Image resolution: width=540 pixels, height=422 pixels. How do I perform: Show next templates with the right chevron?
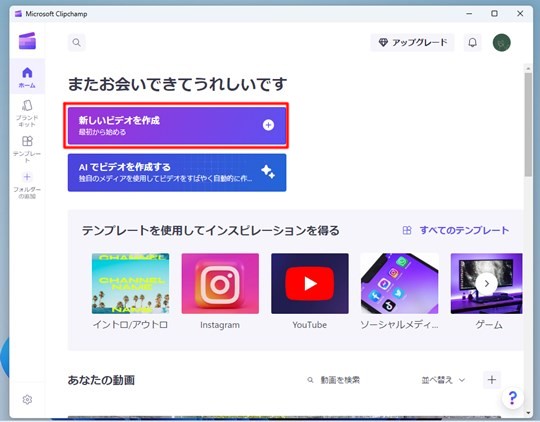(x=487, y=284)
